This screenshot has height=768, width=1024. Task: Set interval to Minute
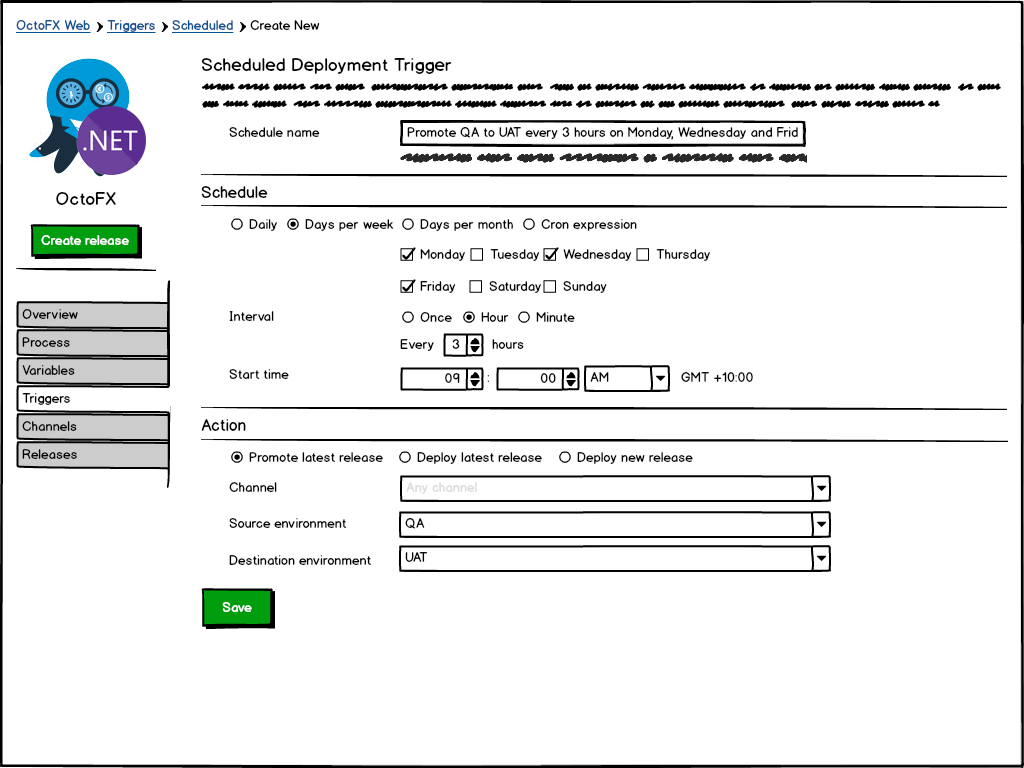point(523,318)
